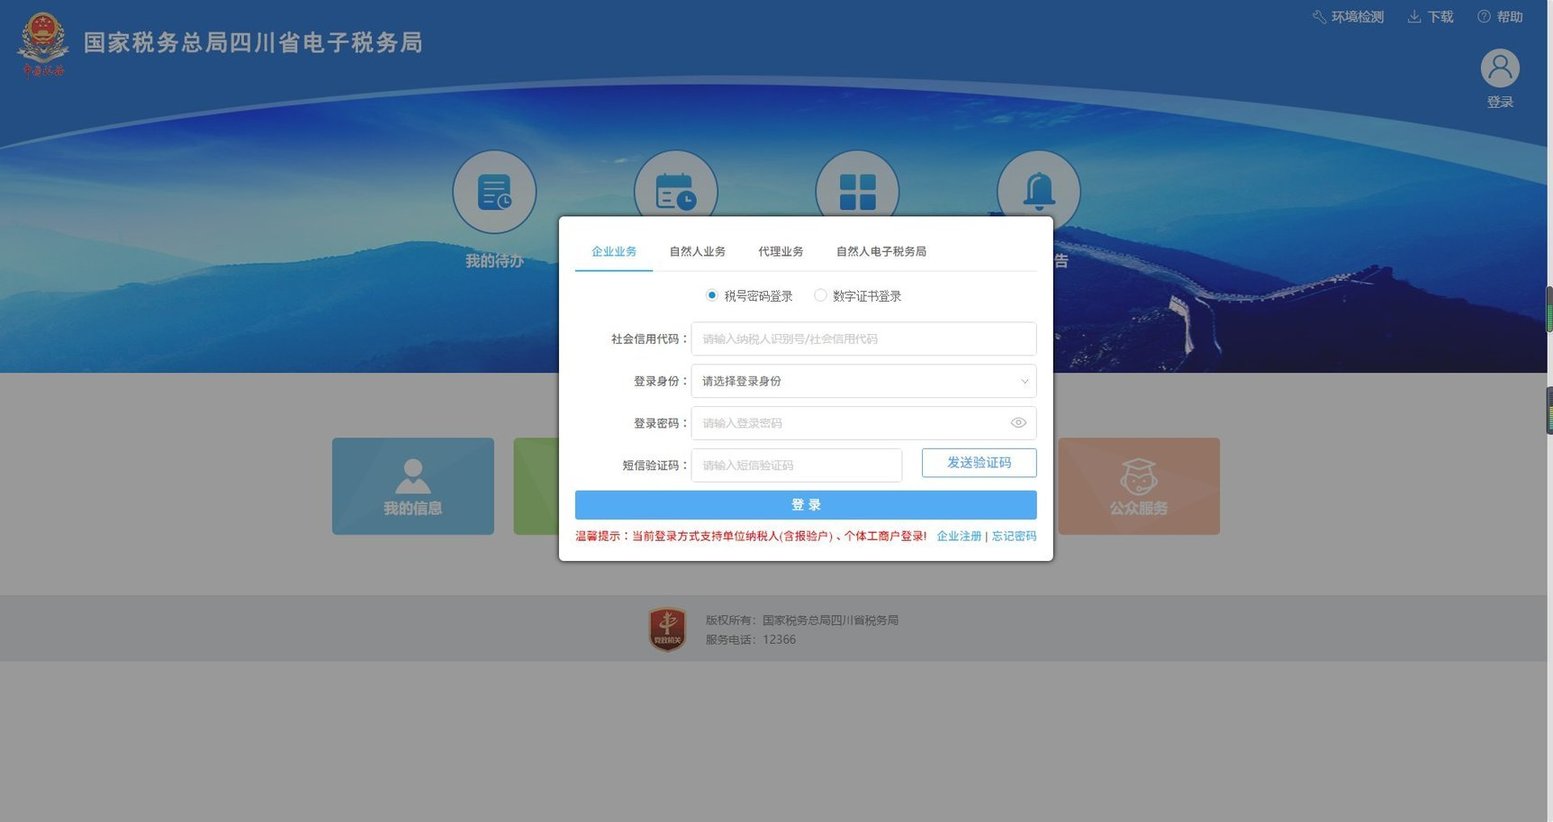Toggle password visibility eye icon
The height and width of the screenshot is (822, 1553).
(1018, 423)
